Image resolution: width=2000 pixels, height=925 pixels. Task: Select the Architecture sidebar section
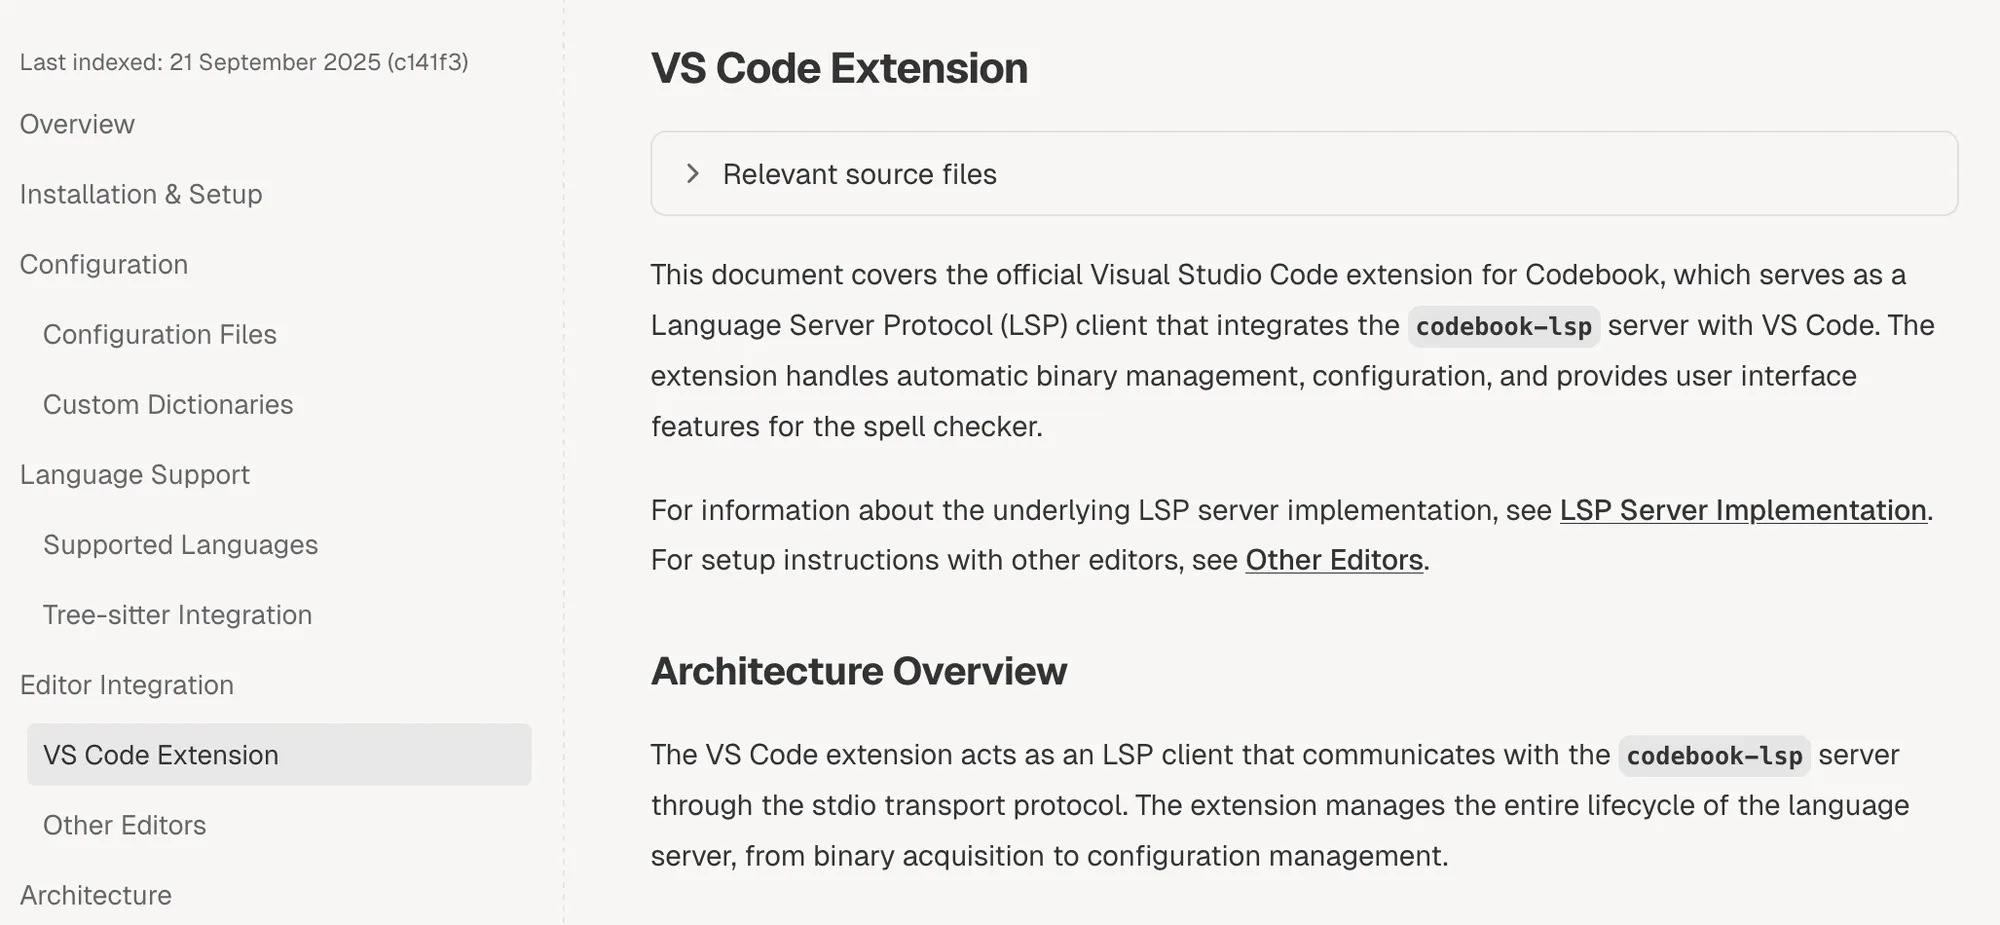pos(96,894)
